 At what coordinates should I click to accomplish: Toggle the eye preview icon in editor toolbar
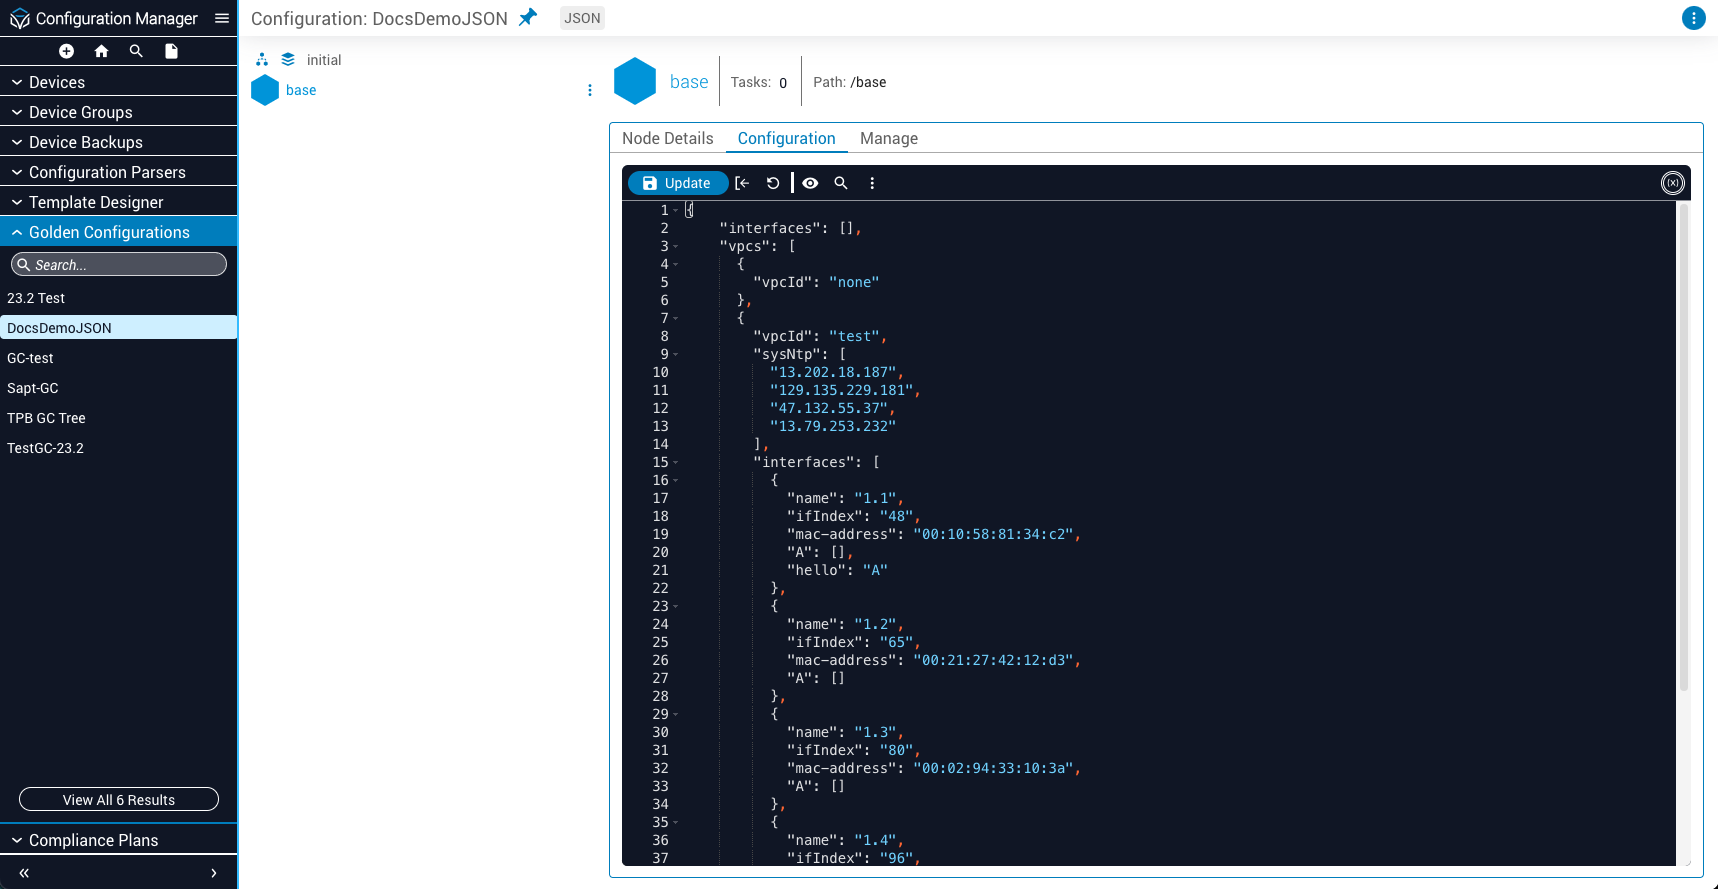tap(810, 183)
